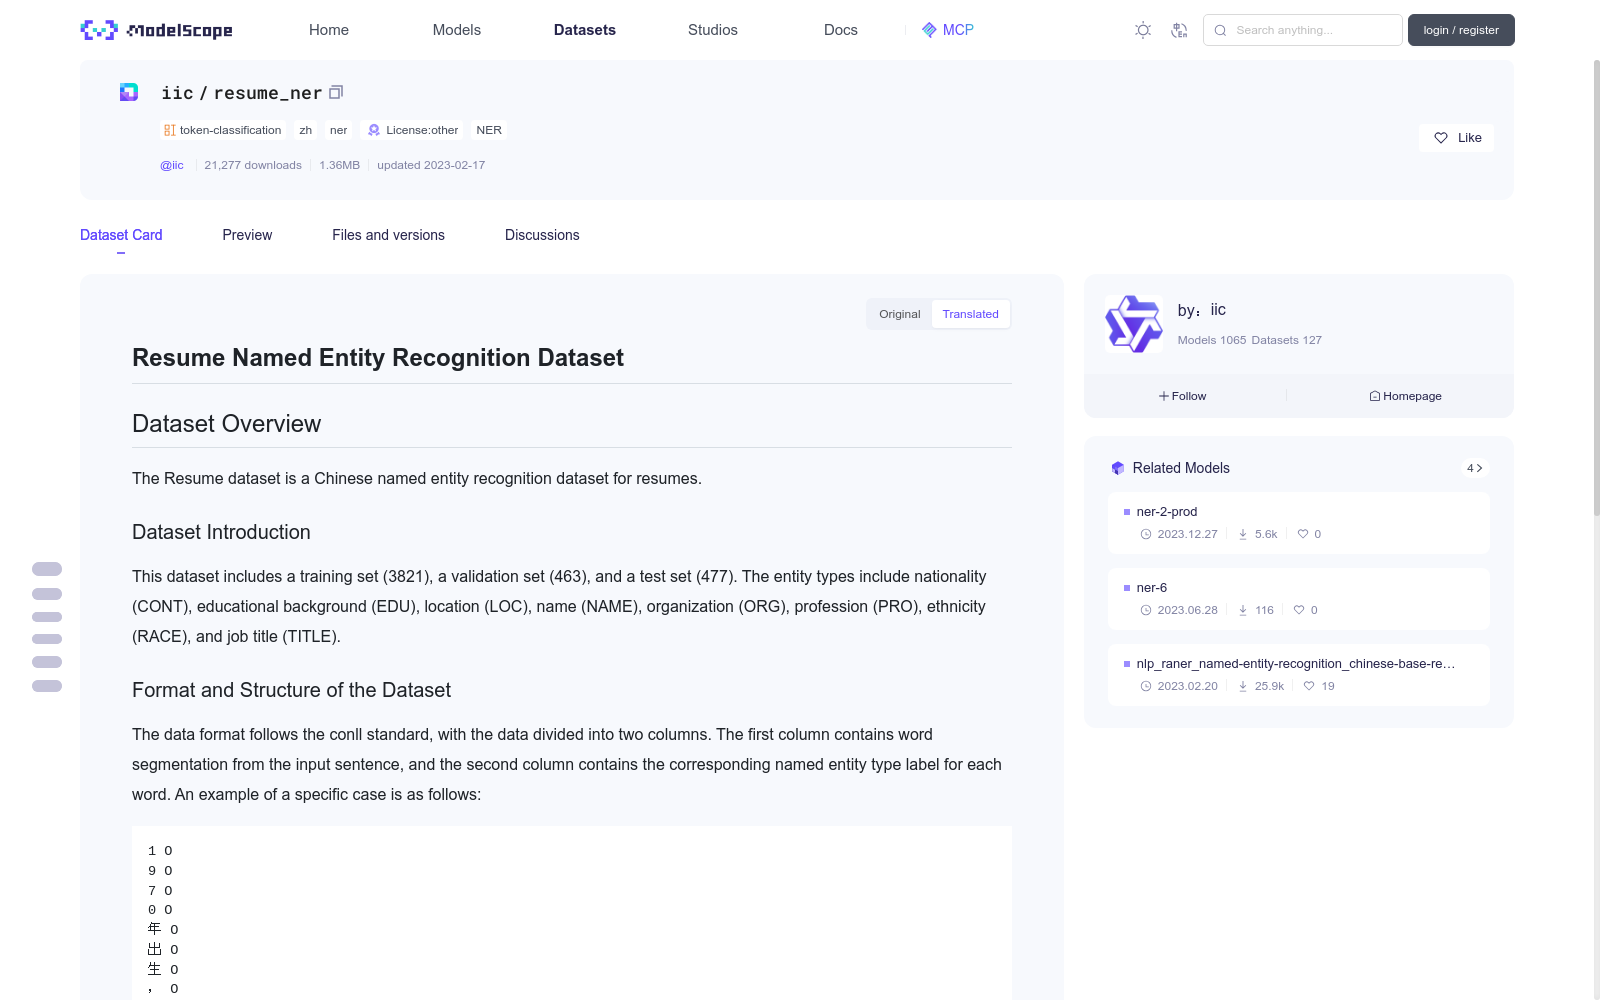Click the lowercase ner tag
Image resolution: width=1600 pixels, height=1000 pixels.
point(339,130)
